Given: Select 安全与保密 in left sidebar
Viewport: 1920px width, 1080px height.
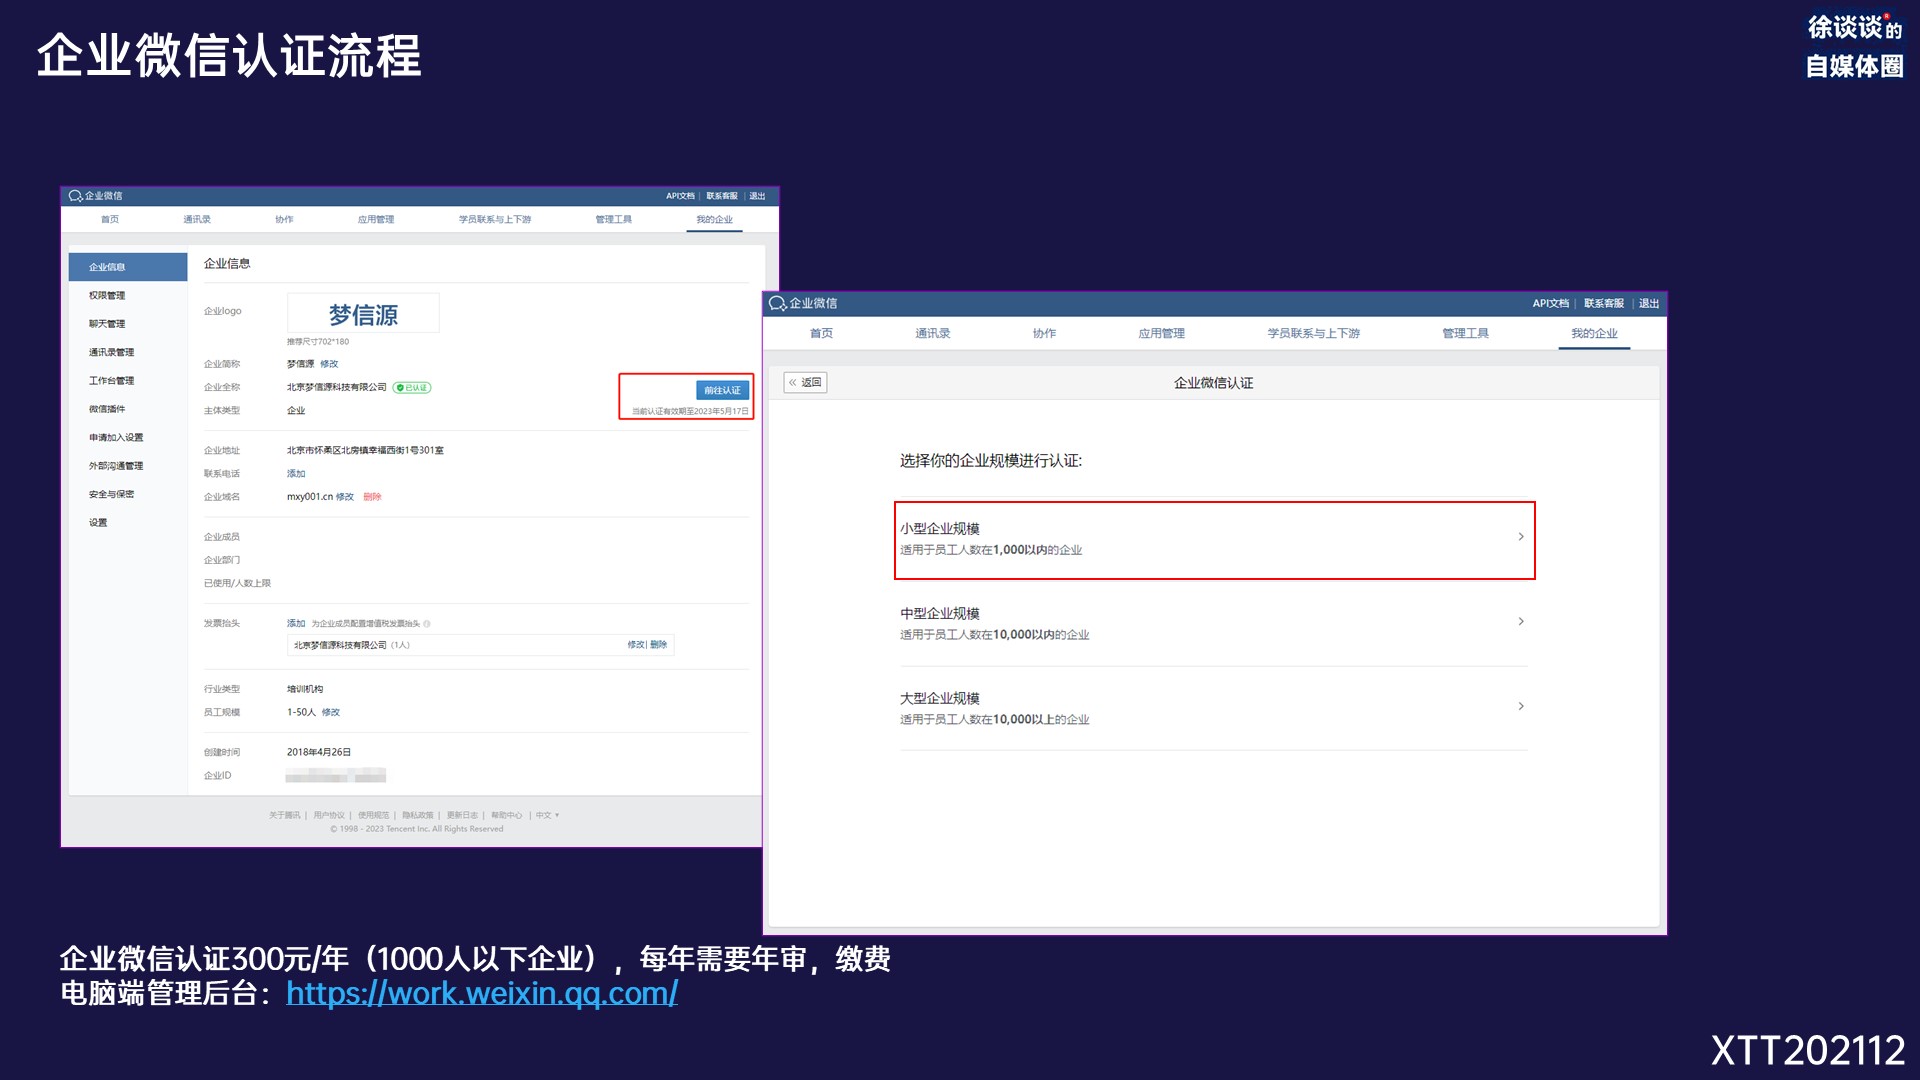Looking at the screenshot, I should click(111, 495).
